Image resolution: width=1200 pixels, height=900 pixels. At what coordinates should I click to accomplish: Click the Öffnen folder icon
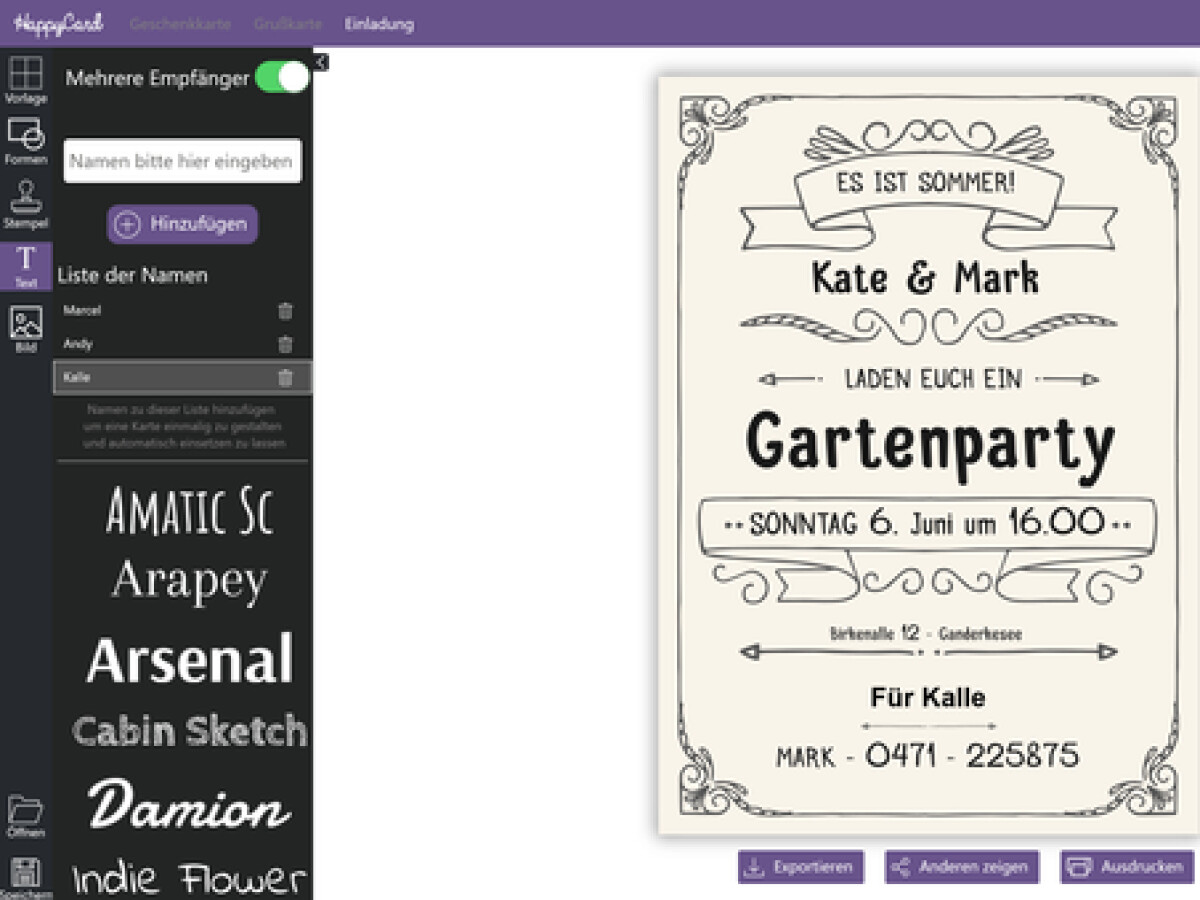(x=26, y=815)
